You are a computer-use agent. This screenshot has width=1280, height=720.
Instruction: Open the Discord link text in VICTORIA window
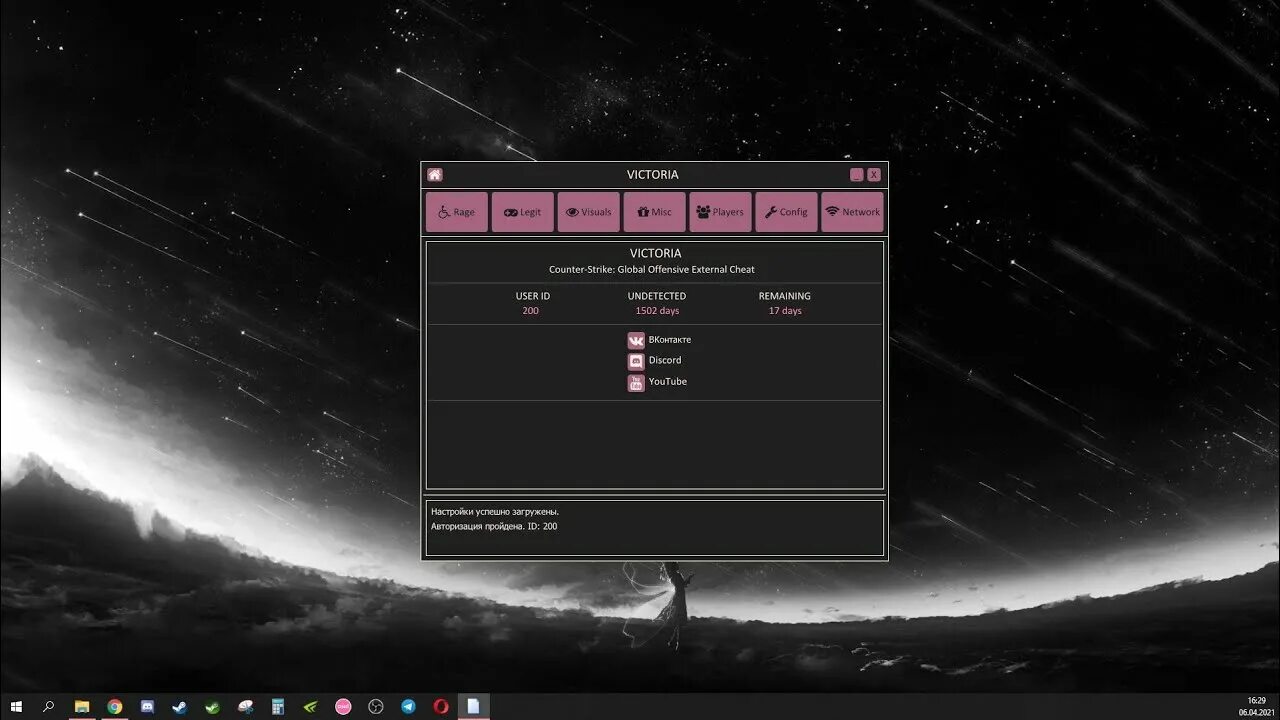tap(665, 361)
